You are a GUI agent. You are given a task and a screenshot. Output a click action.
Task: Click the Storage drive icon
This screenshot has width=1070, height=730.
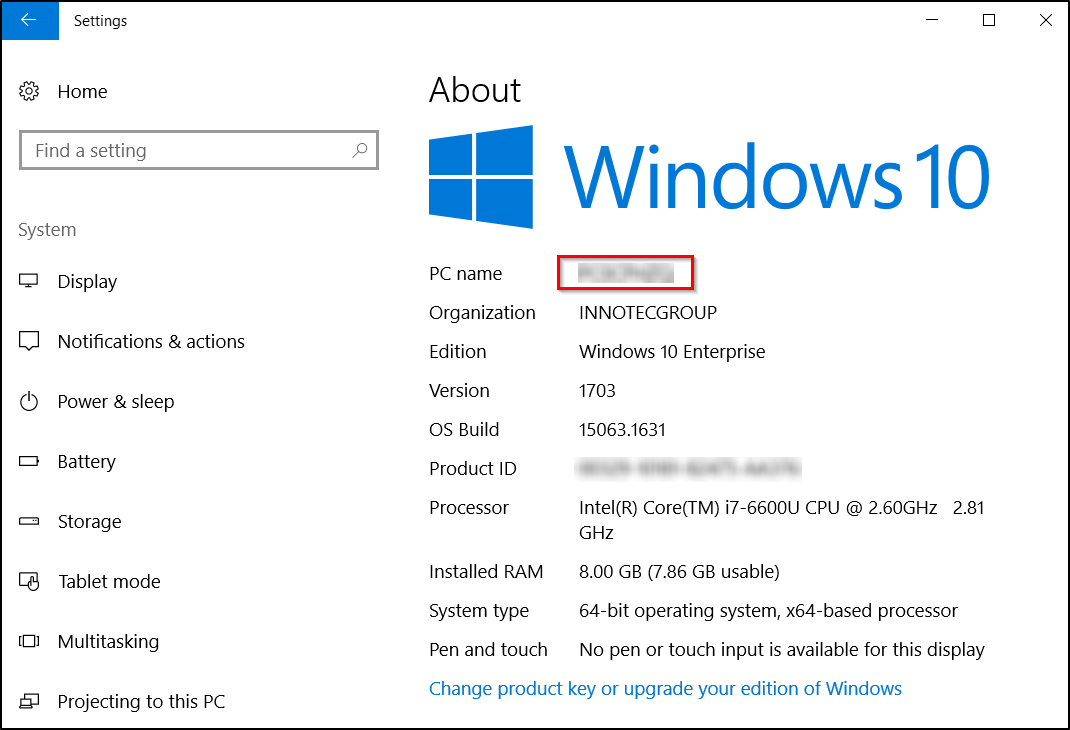29,521
